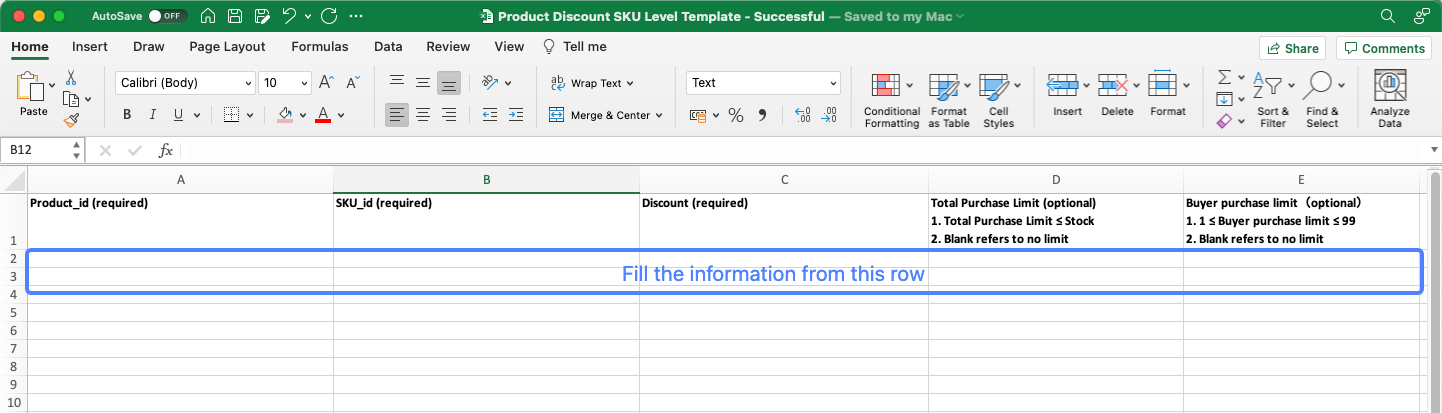Toggle Italic formatting
Viewport: 1442px width, 413px height.
[153, 115]
